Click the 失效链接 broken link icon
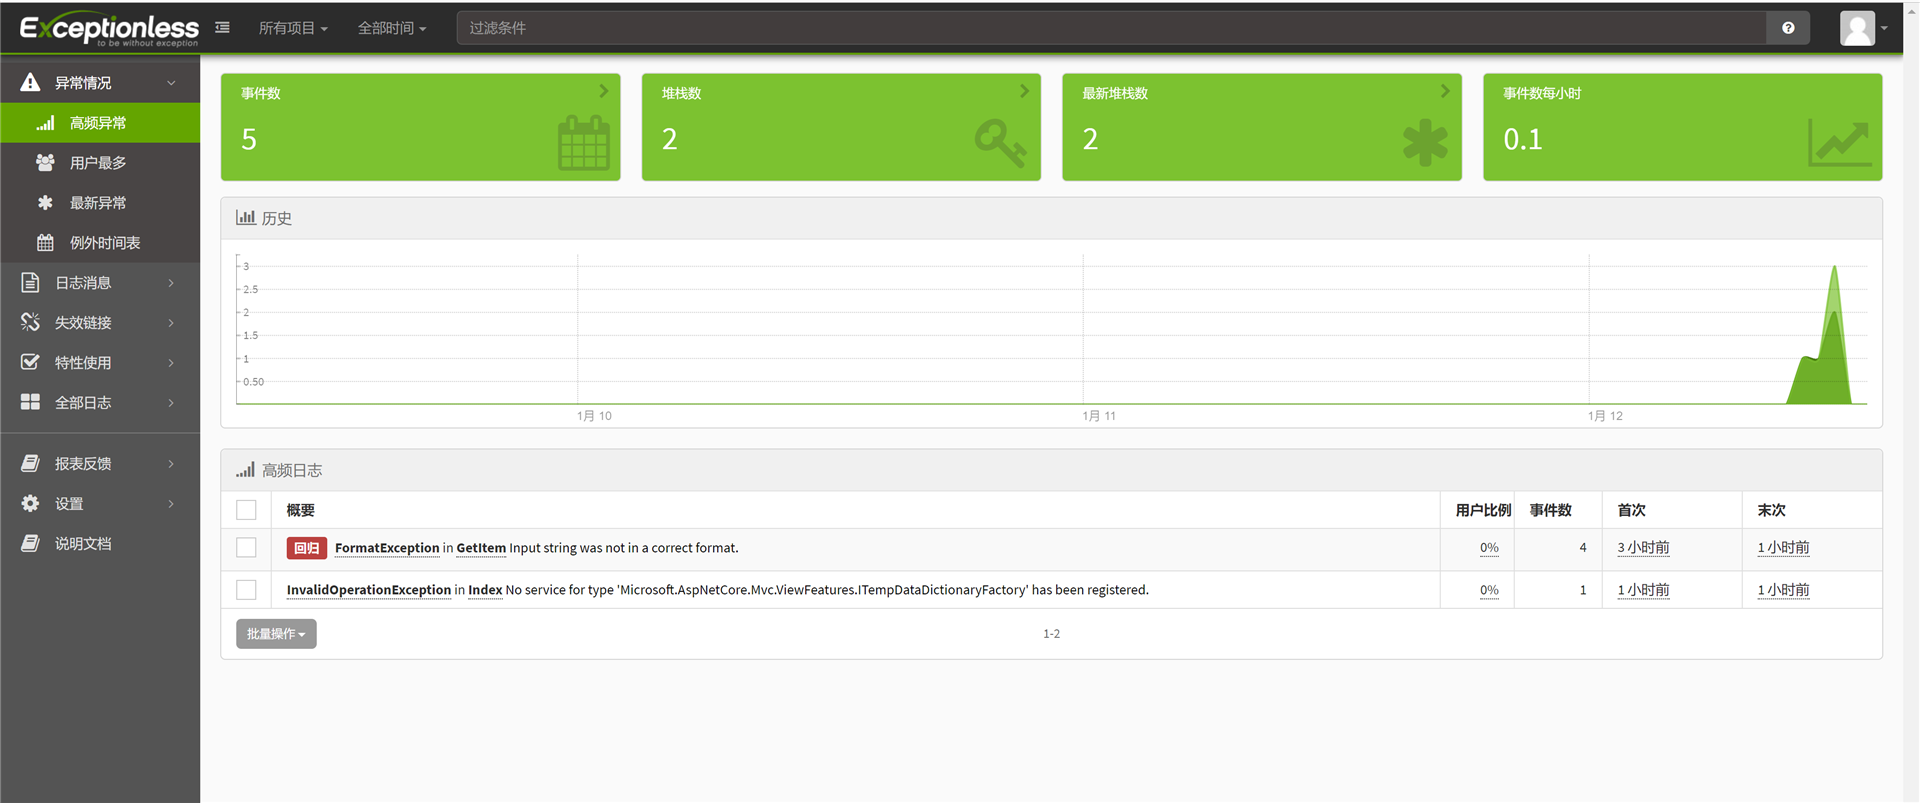The image size is (1920, 803). pos(30,322)
